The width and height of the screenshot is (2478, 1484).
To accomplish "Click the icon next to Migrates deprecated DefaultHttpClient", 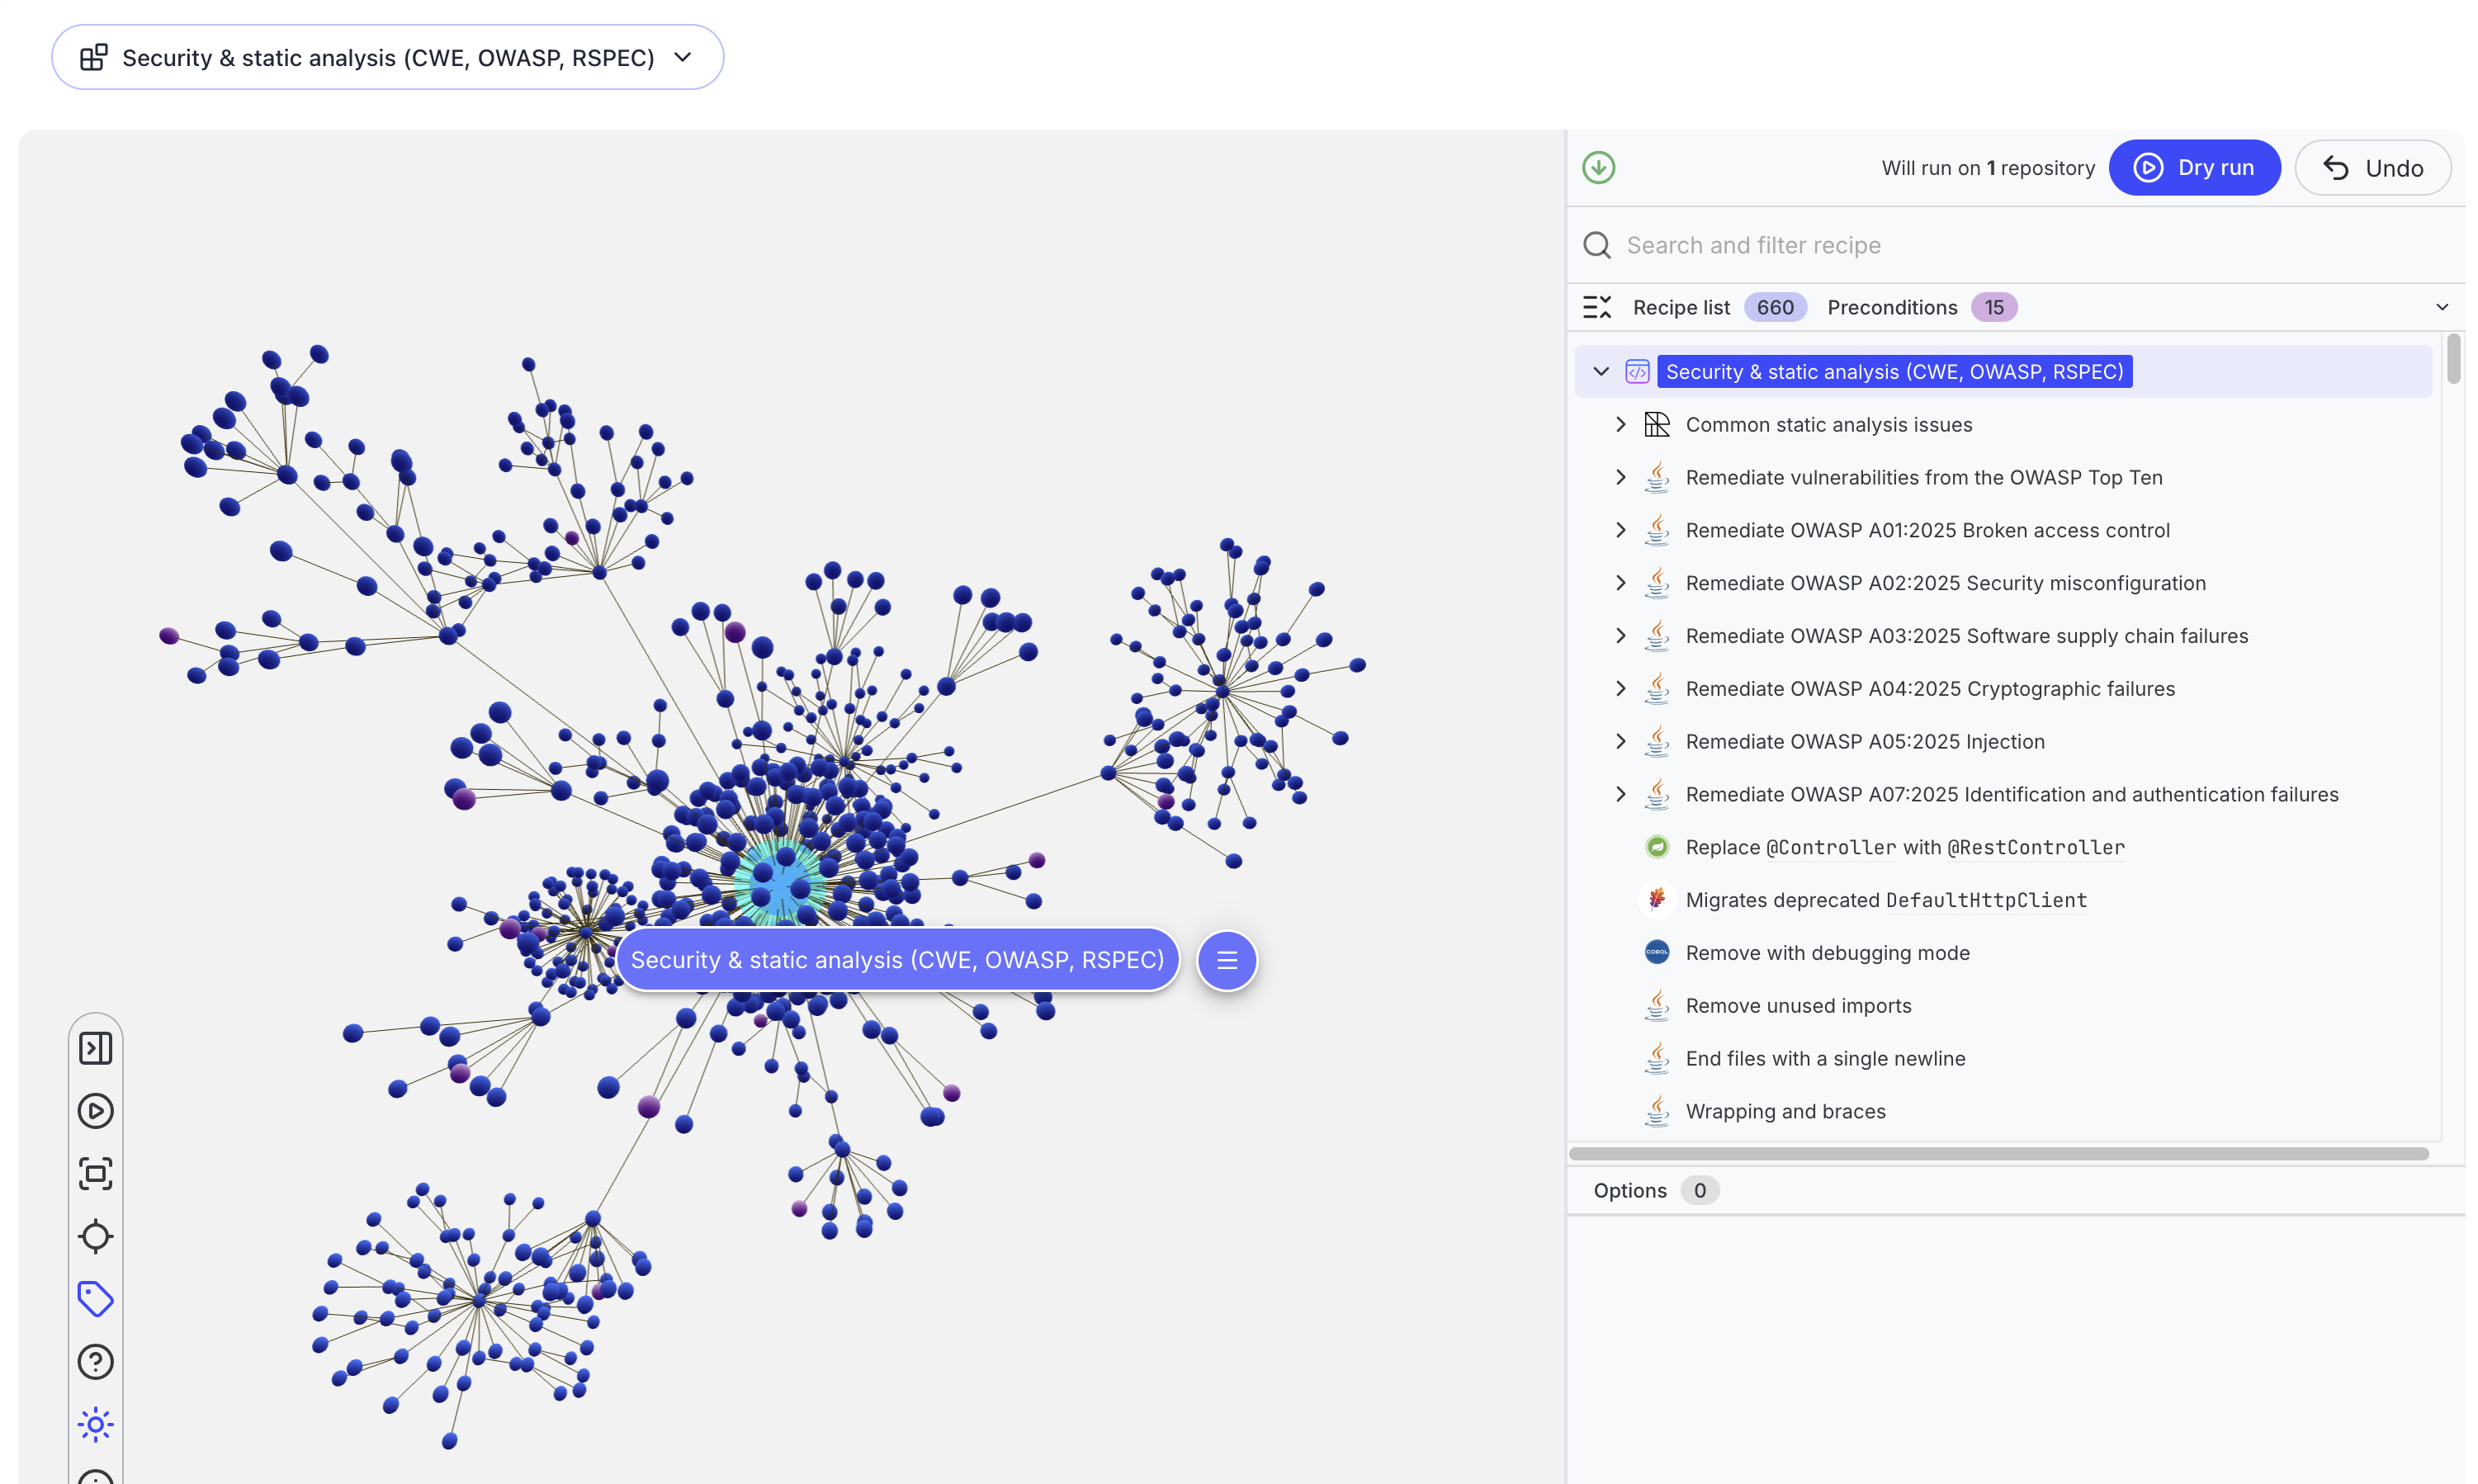I will [x=1656, y=899].
